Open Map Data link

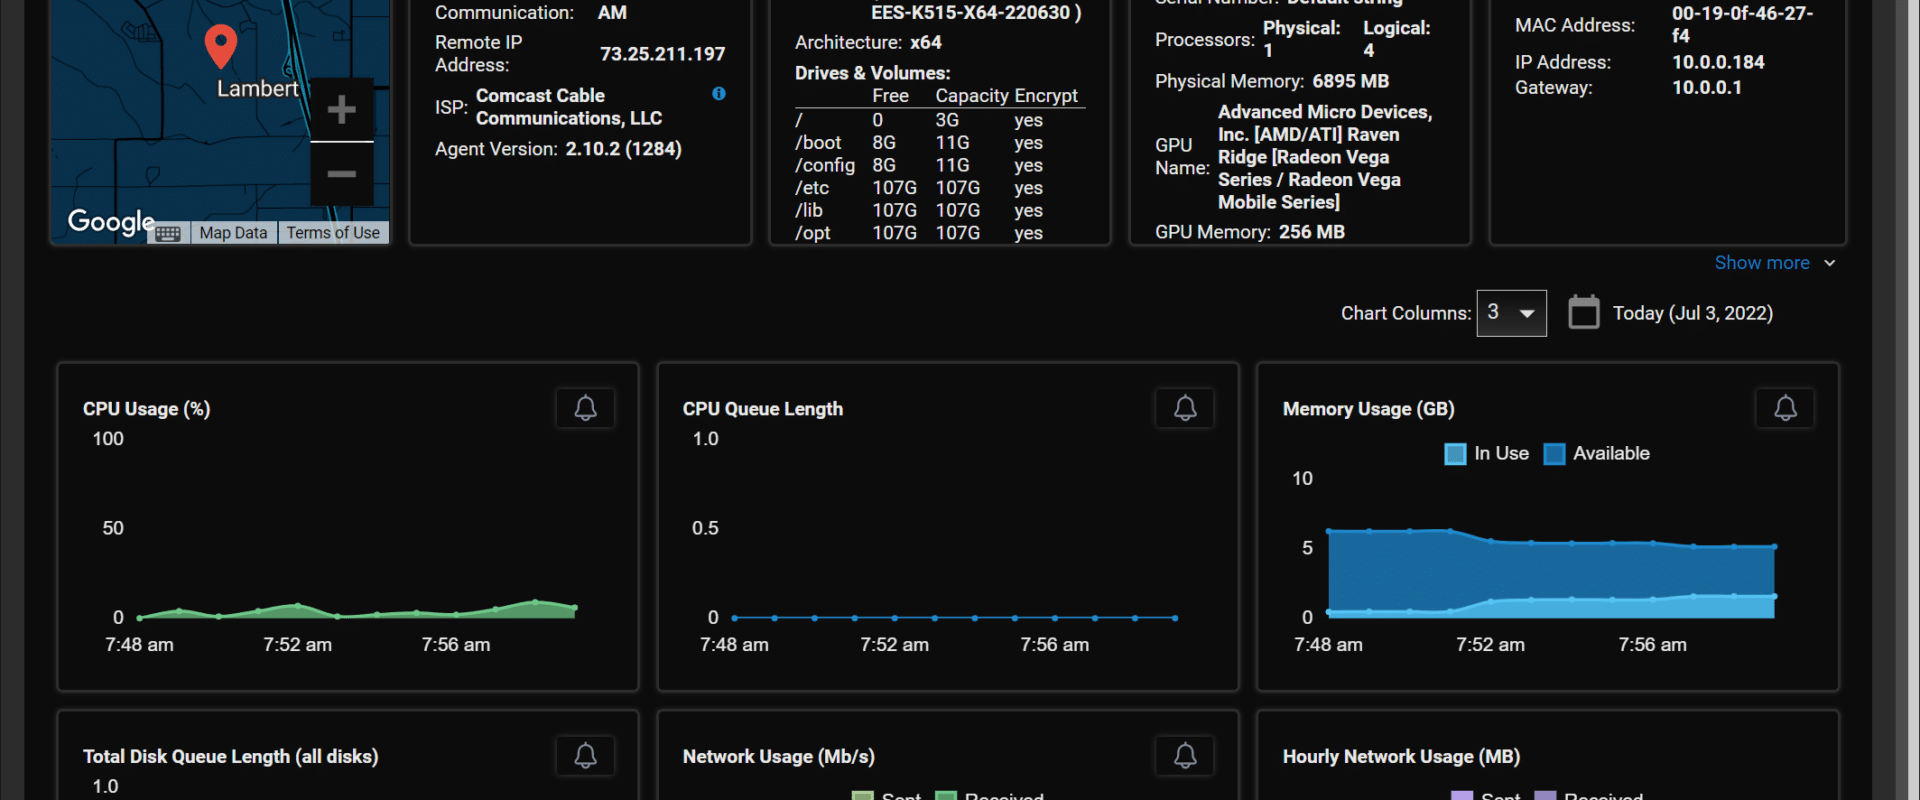coord(233,233)
